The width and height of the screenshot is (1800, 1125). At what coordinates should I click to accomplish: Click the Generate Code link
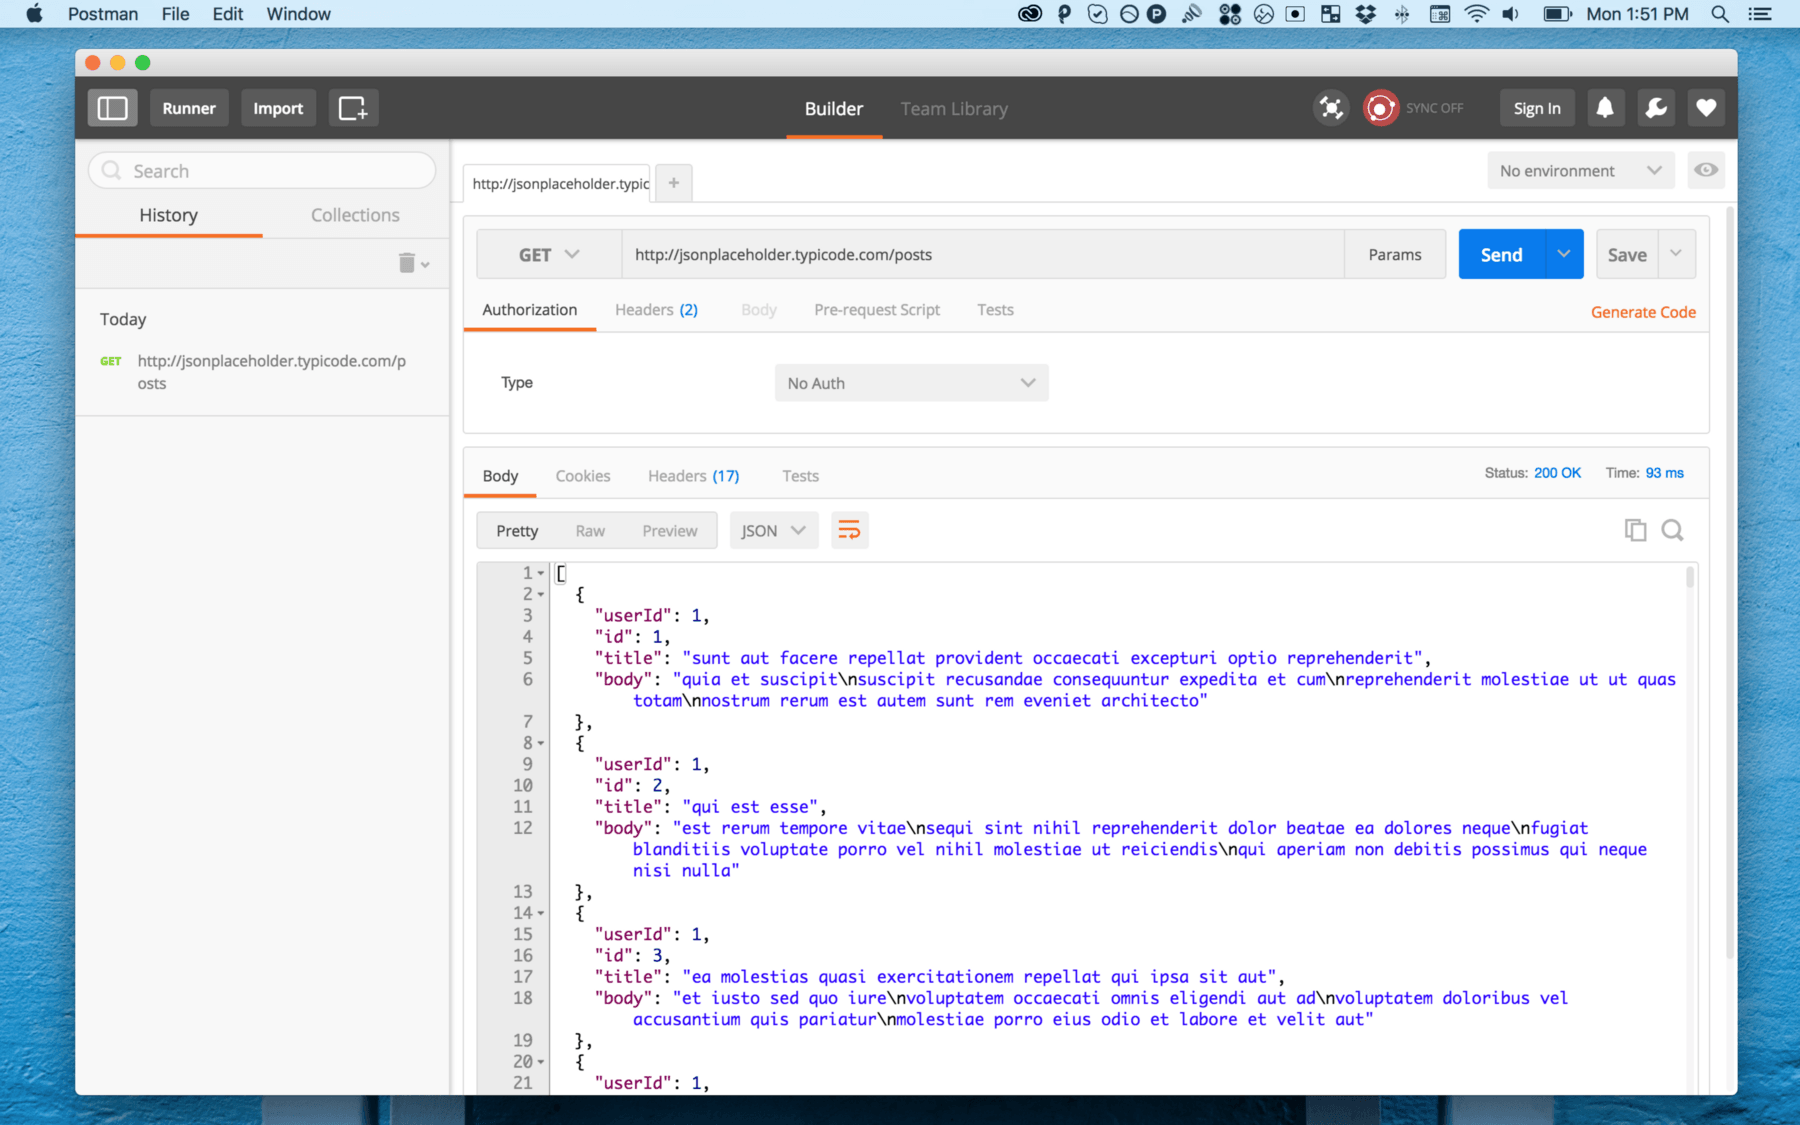1643,312
